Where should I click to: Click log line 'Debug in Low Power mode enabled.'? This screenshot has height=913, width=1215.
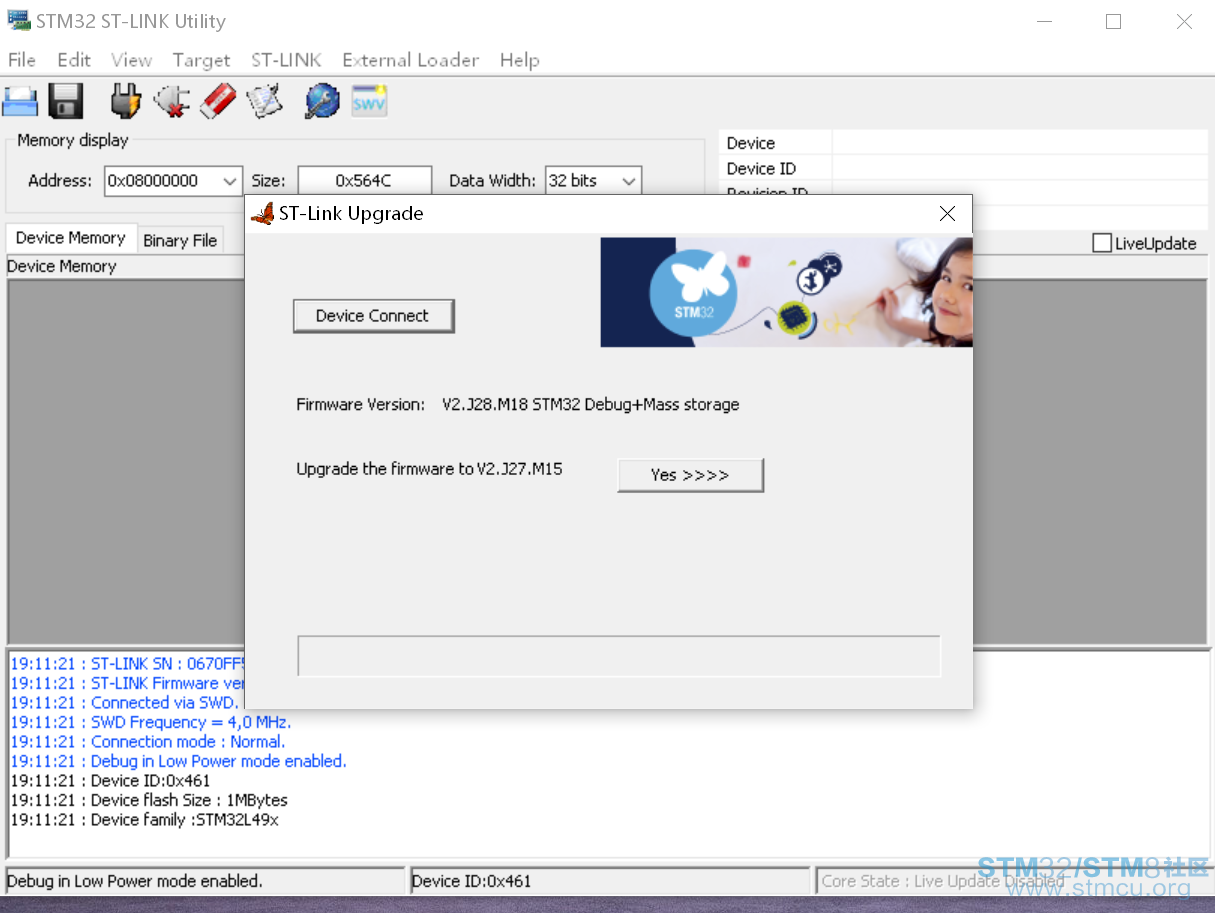click(x=178, y=761)
